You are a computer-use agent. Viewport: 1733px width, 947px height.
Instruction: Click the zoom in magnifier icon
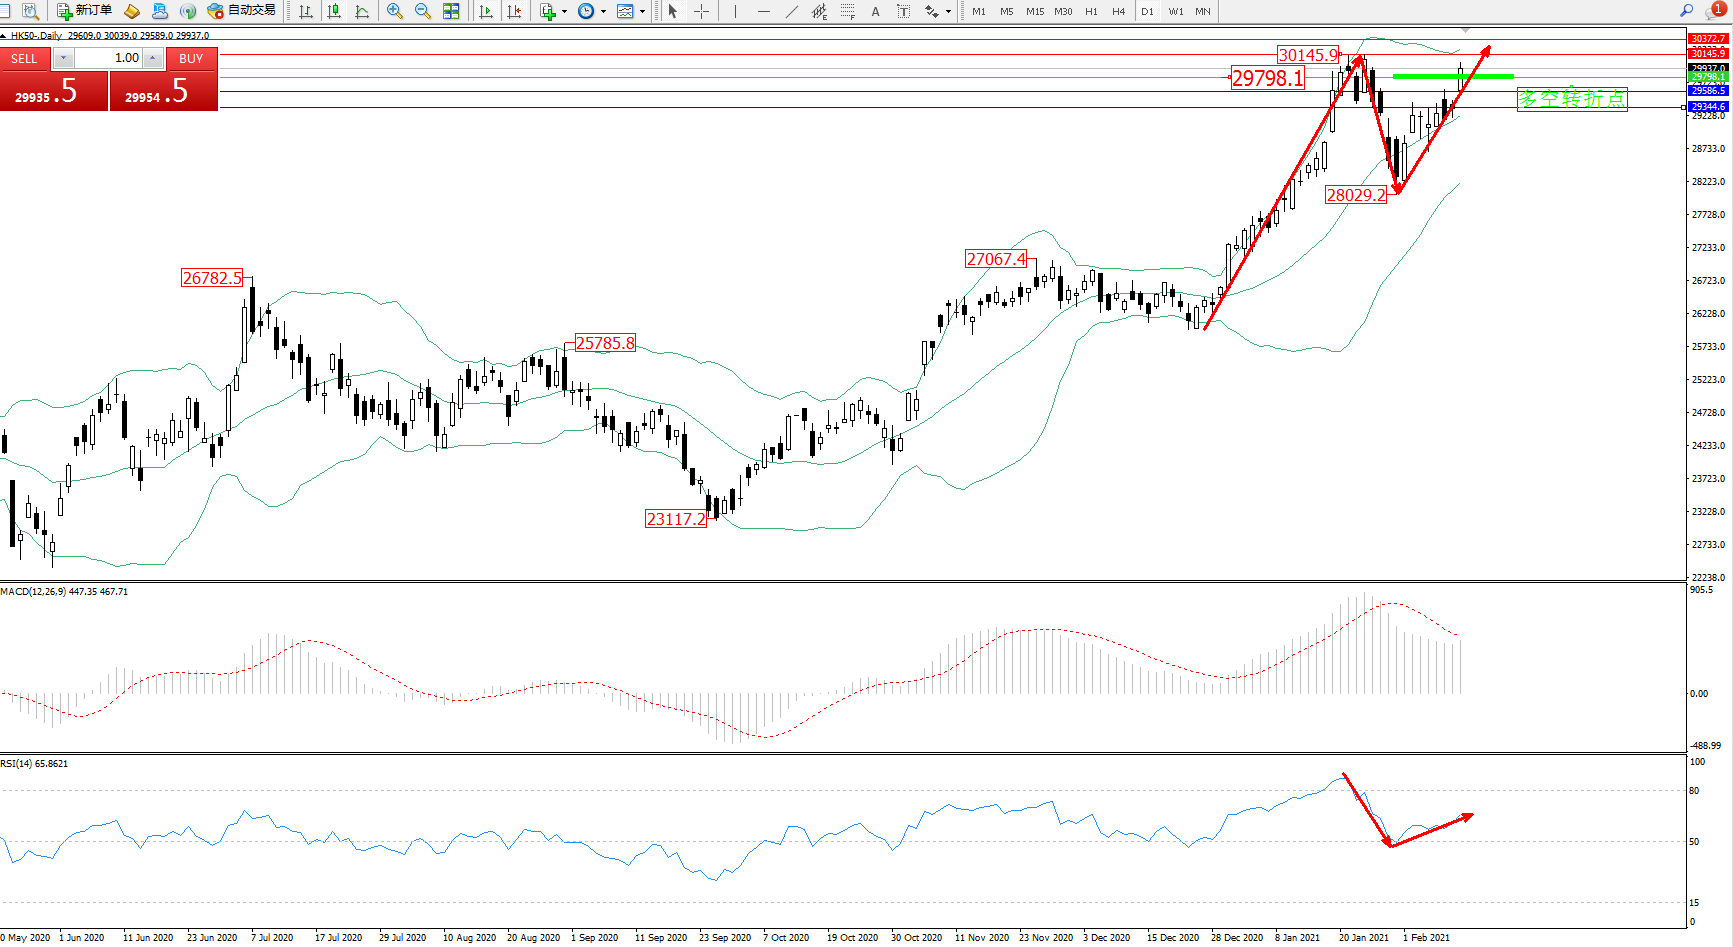click(x=395, y=11)
